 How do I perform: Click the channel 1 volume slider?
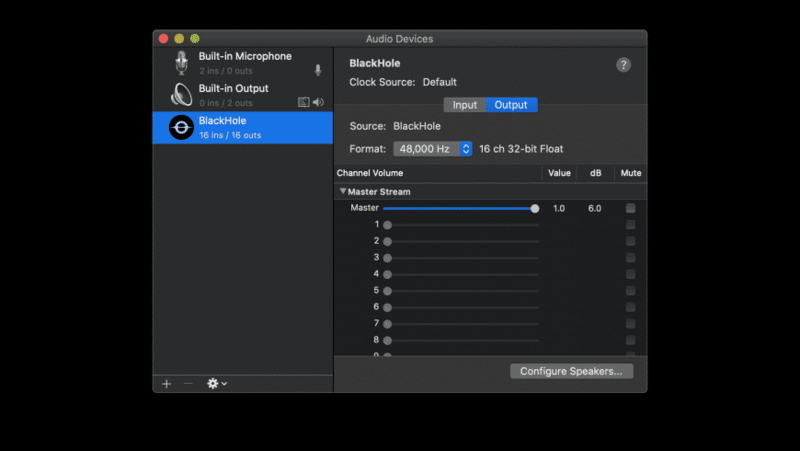tap(461, 225)
